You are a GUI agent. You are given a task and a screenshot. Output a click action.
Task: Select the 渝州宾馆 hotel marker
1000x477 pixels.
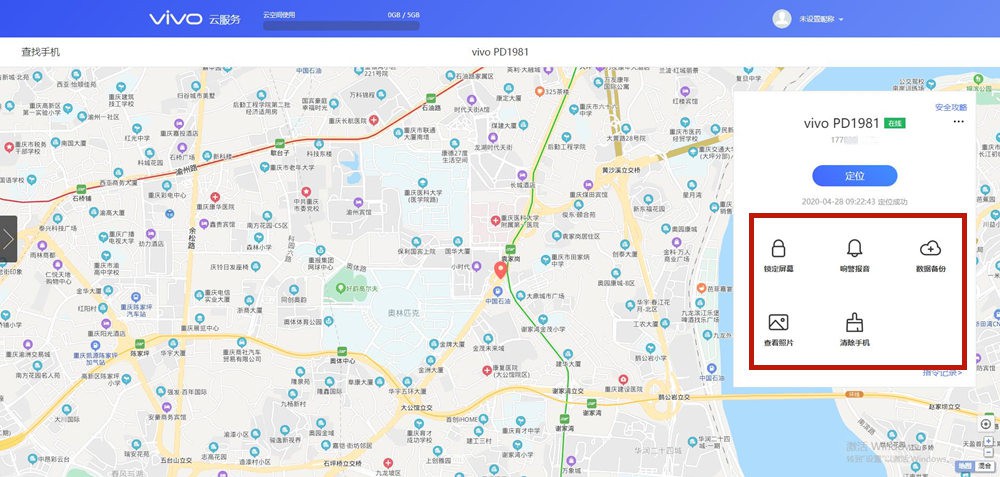358,202
